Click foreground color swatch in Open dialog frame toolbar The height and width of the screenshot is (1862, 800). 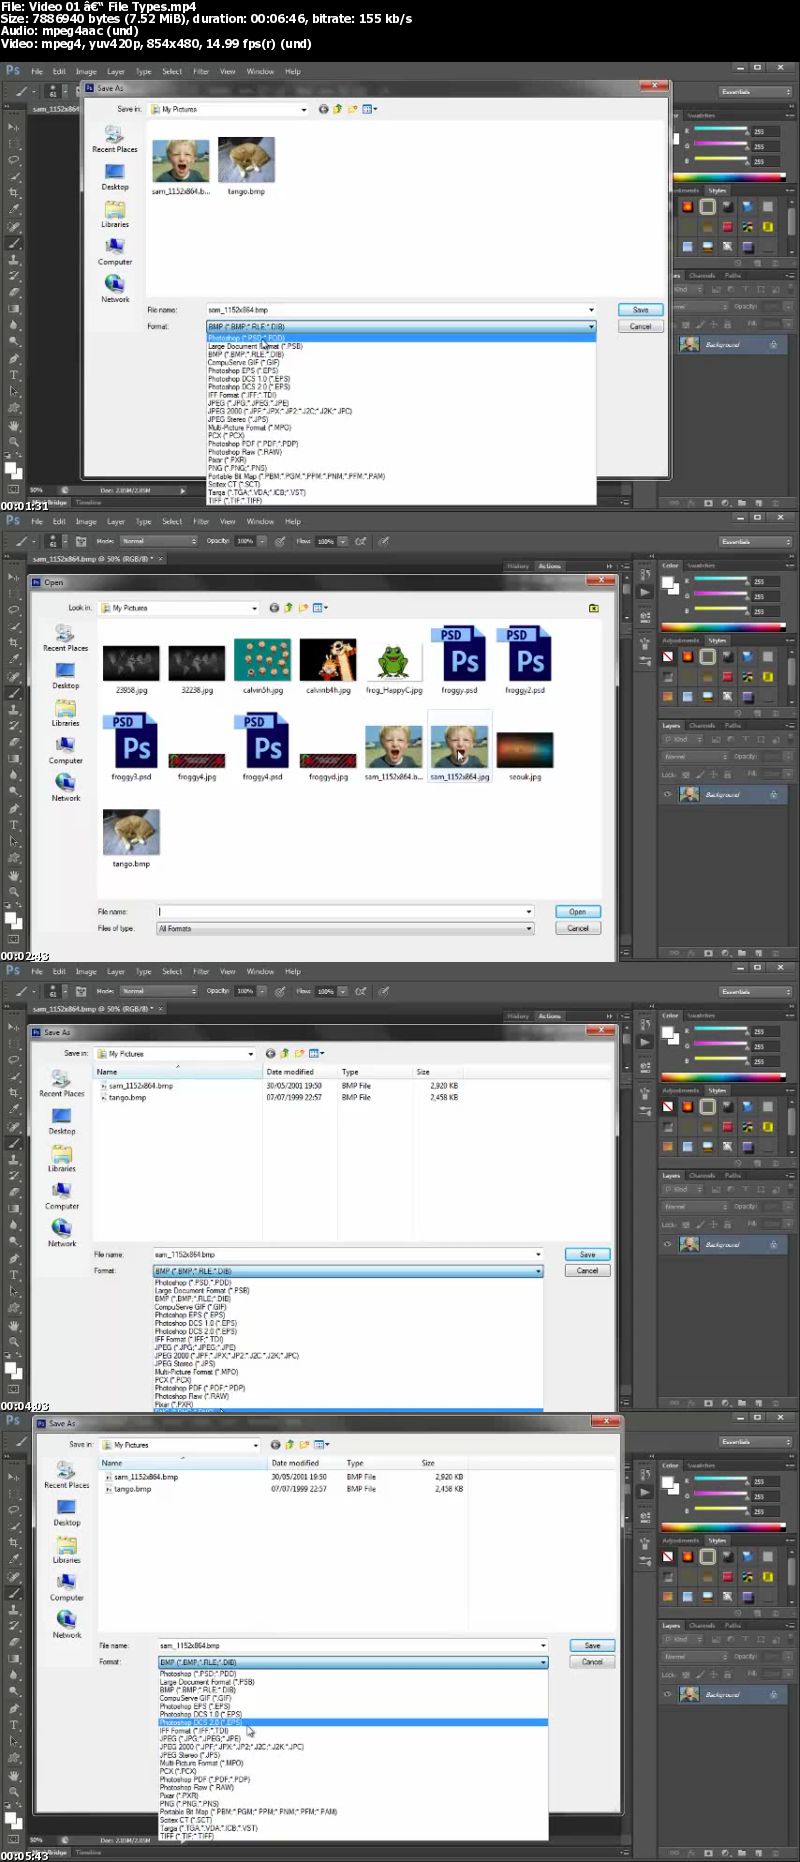click(x=10, y=916)
